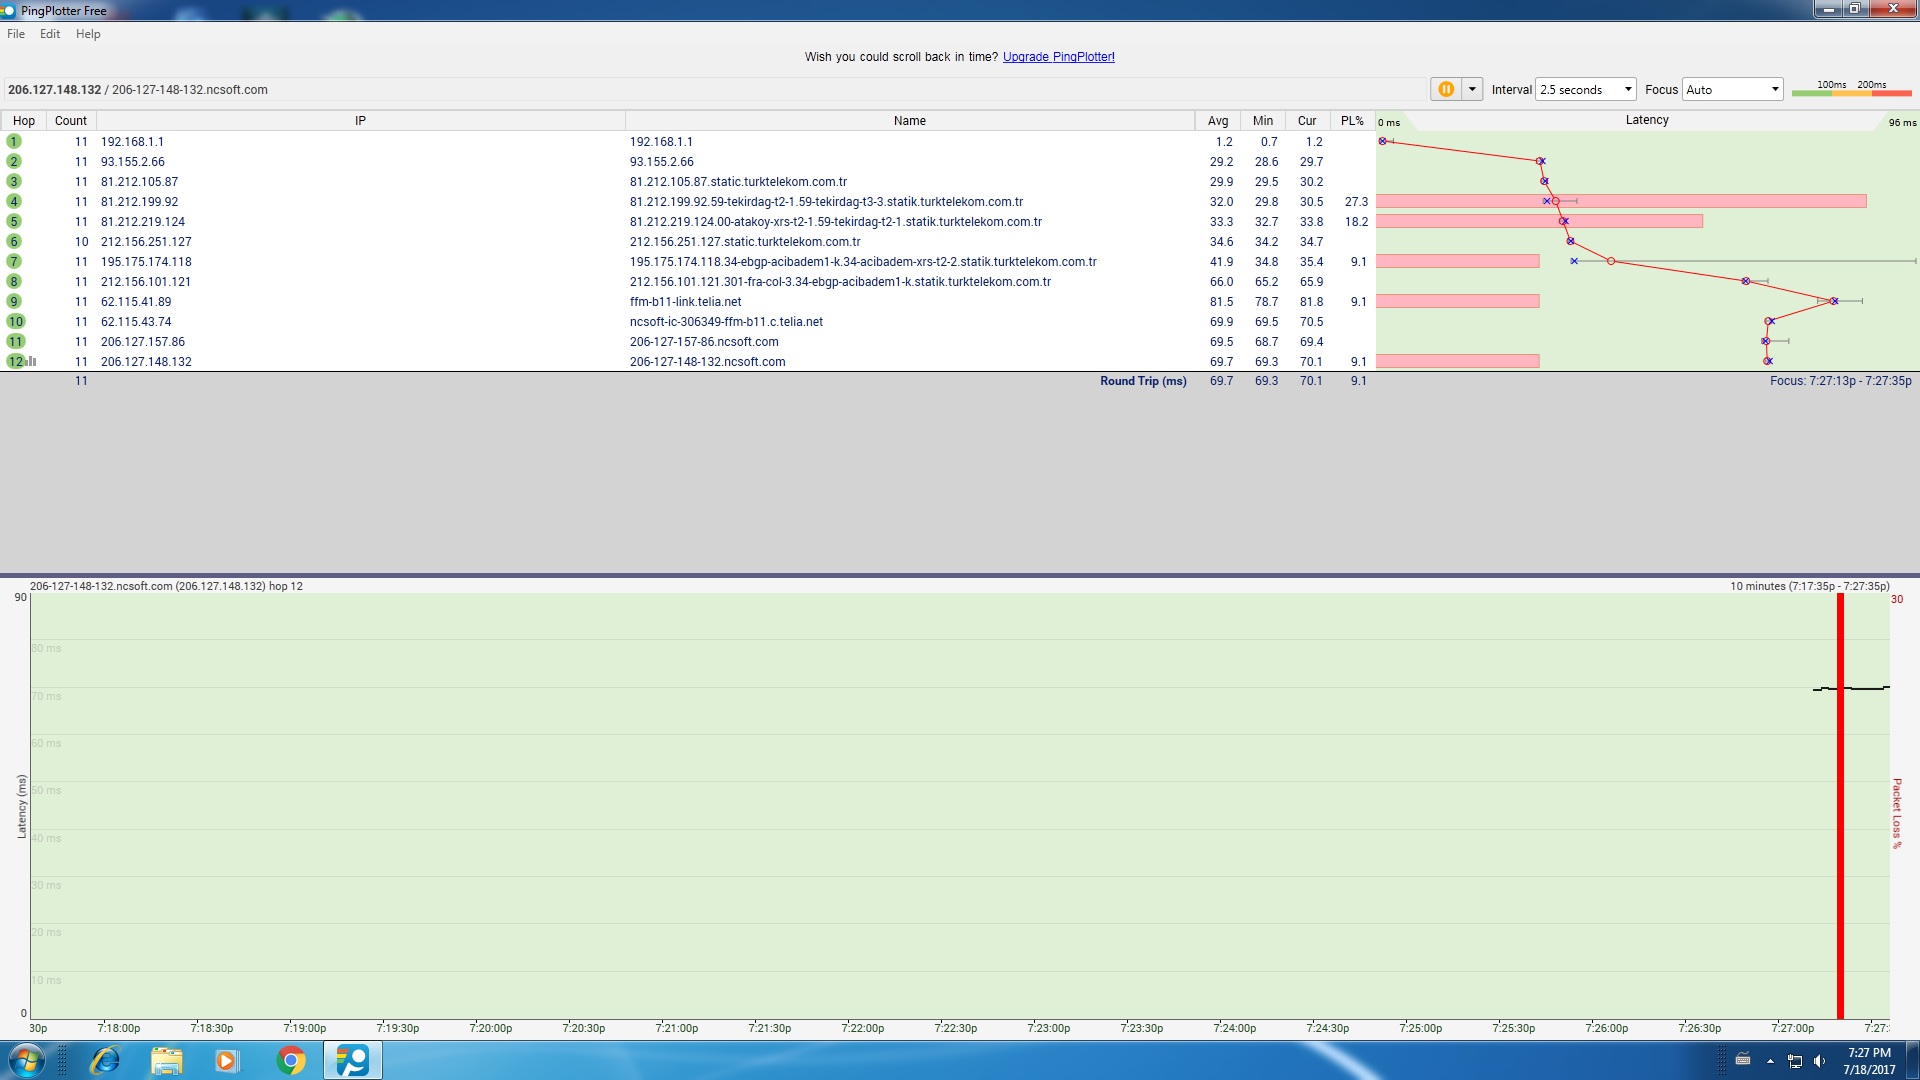Open the Help menu
This screenshot has width=1920, height=1080.
point(88,34)
